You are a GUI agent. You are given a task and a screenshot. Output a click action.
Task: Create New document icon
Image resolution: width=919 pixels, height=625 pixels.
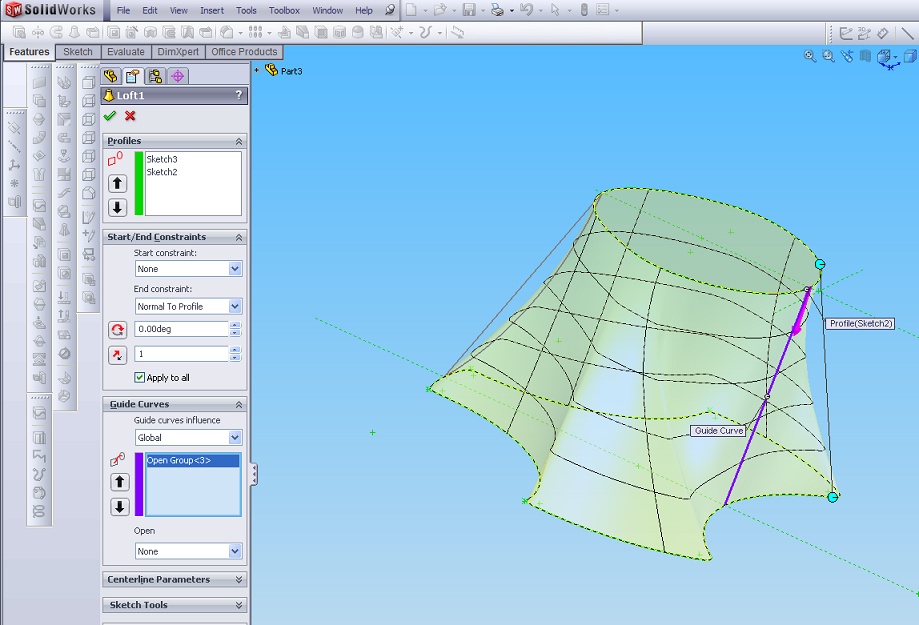click(411, 10)
